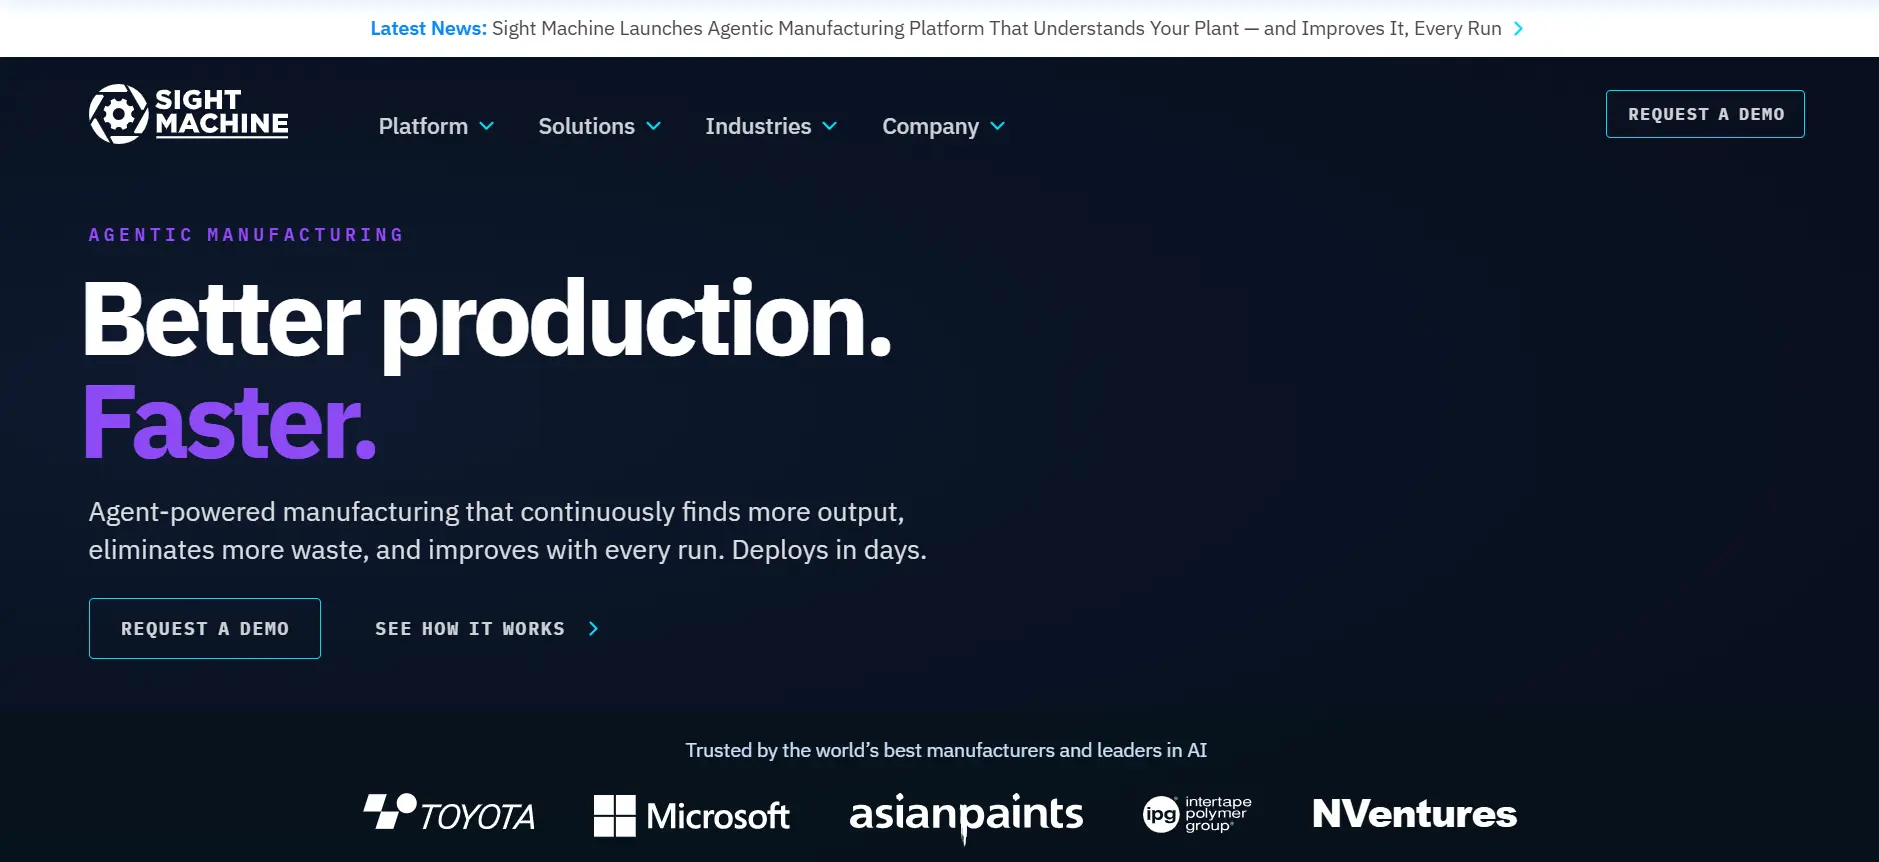Click the ipg intertape polymer group logo
Viewport: 1879px width, 862px height.
[x=1197, y=814]
